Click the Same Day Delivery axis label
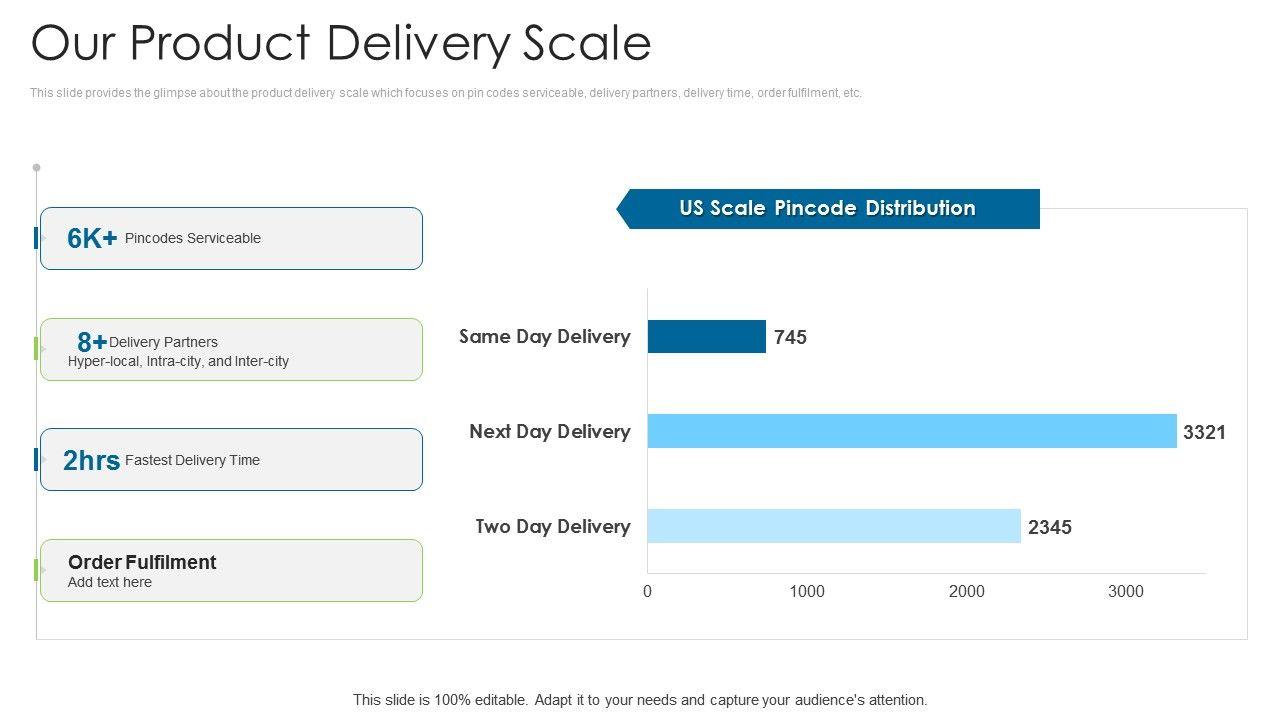Image resolution: width=1280 pixels, height=720 pixels. [545, 337]
